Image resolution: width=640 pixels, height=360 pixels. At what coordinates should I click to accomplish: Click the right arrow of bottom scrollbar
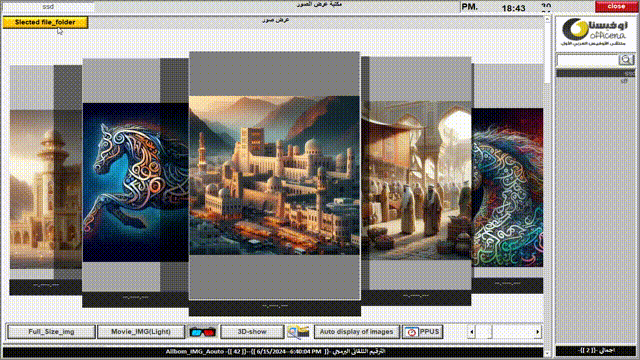pos(538,332)
